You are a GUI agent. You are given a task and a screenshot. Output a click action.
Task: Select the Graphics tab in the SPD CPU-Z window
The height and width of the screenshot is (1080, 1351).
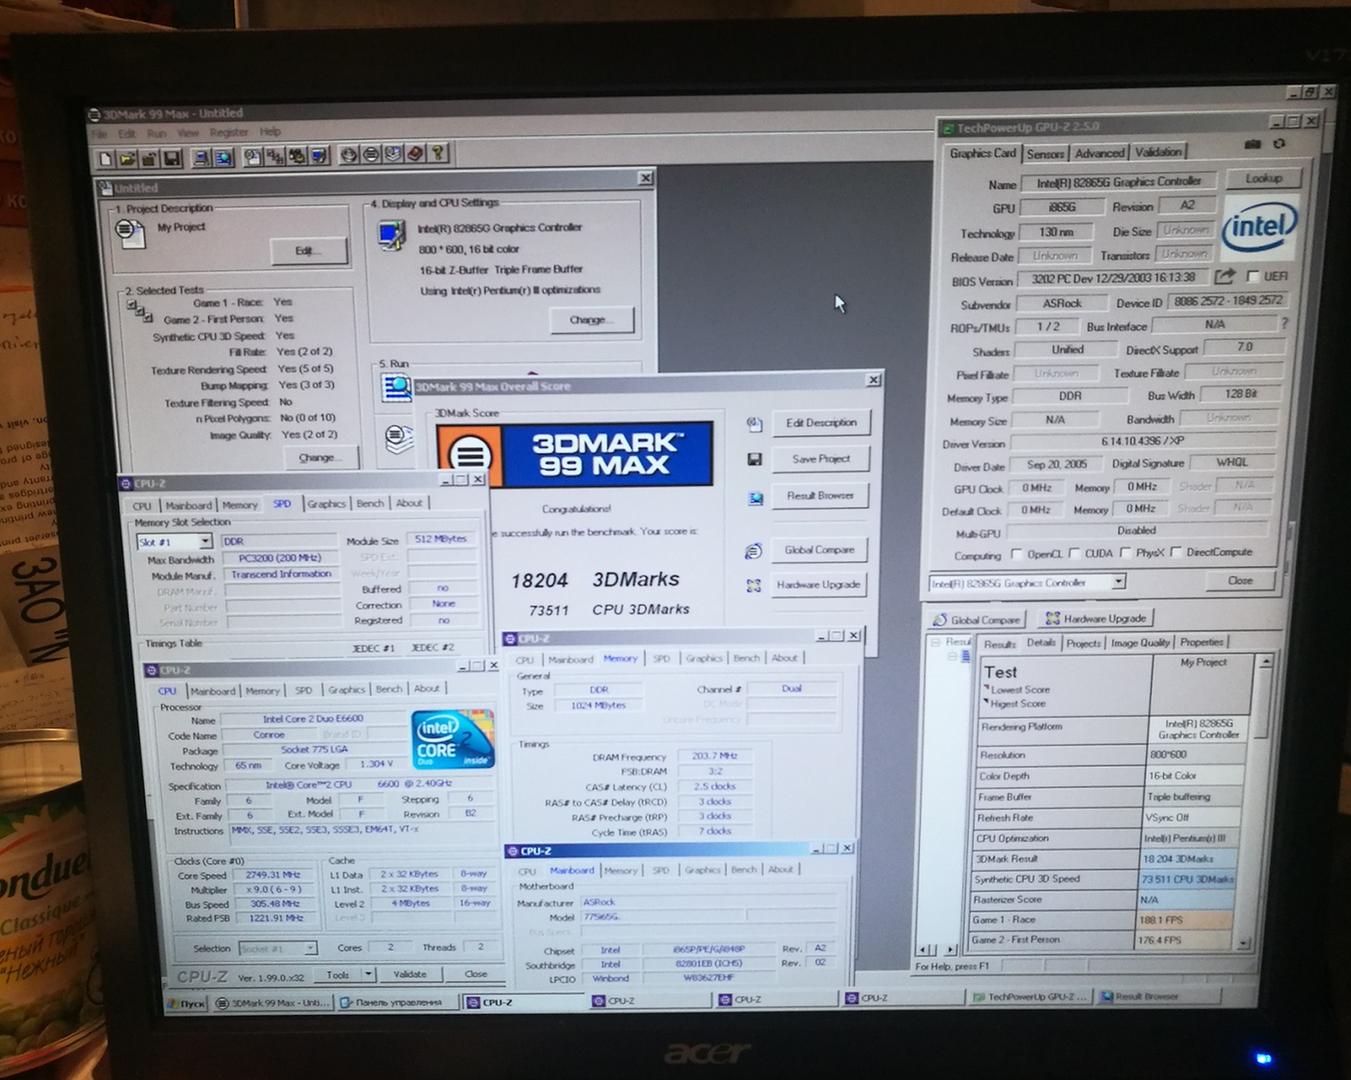[326, 504]
